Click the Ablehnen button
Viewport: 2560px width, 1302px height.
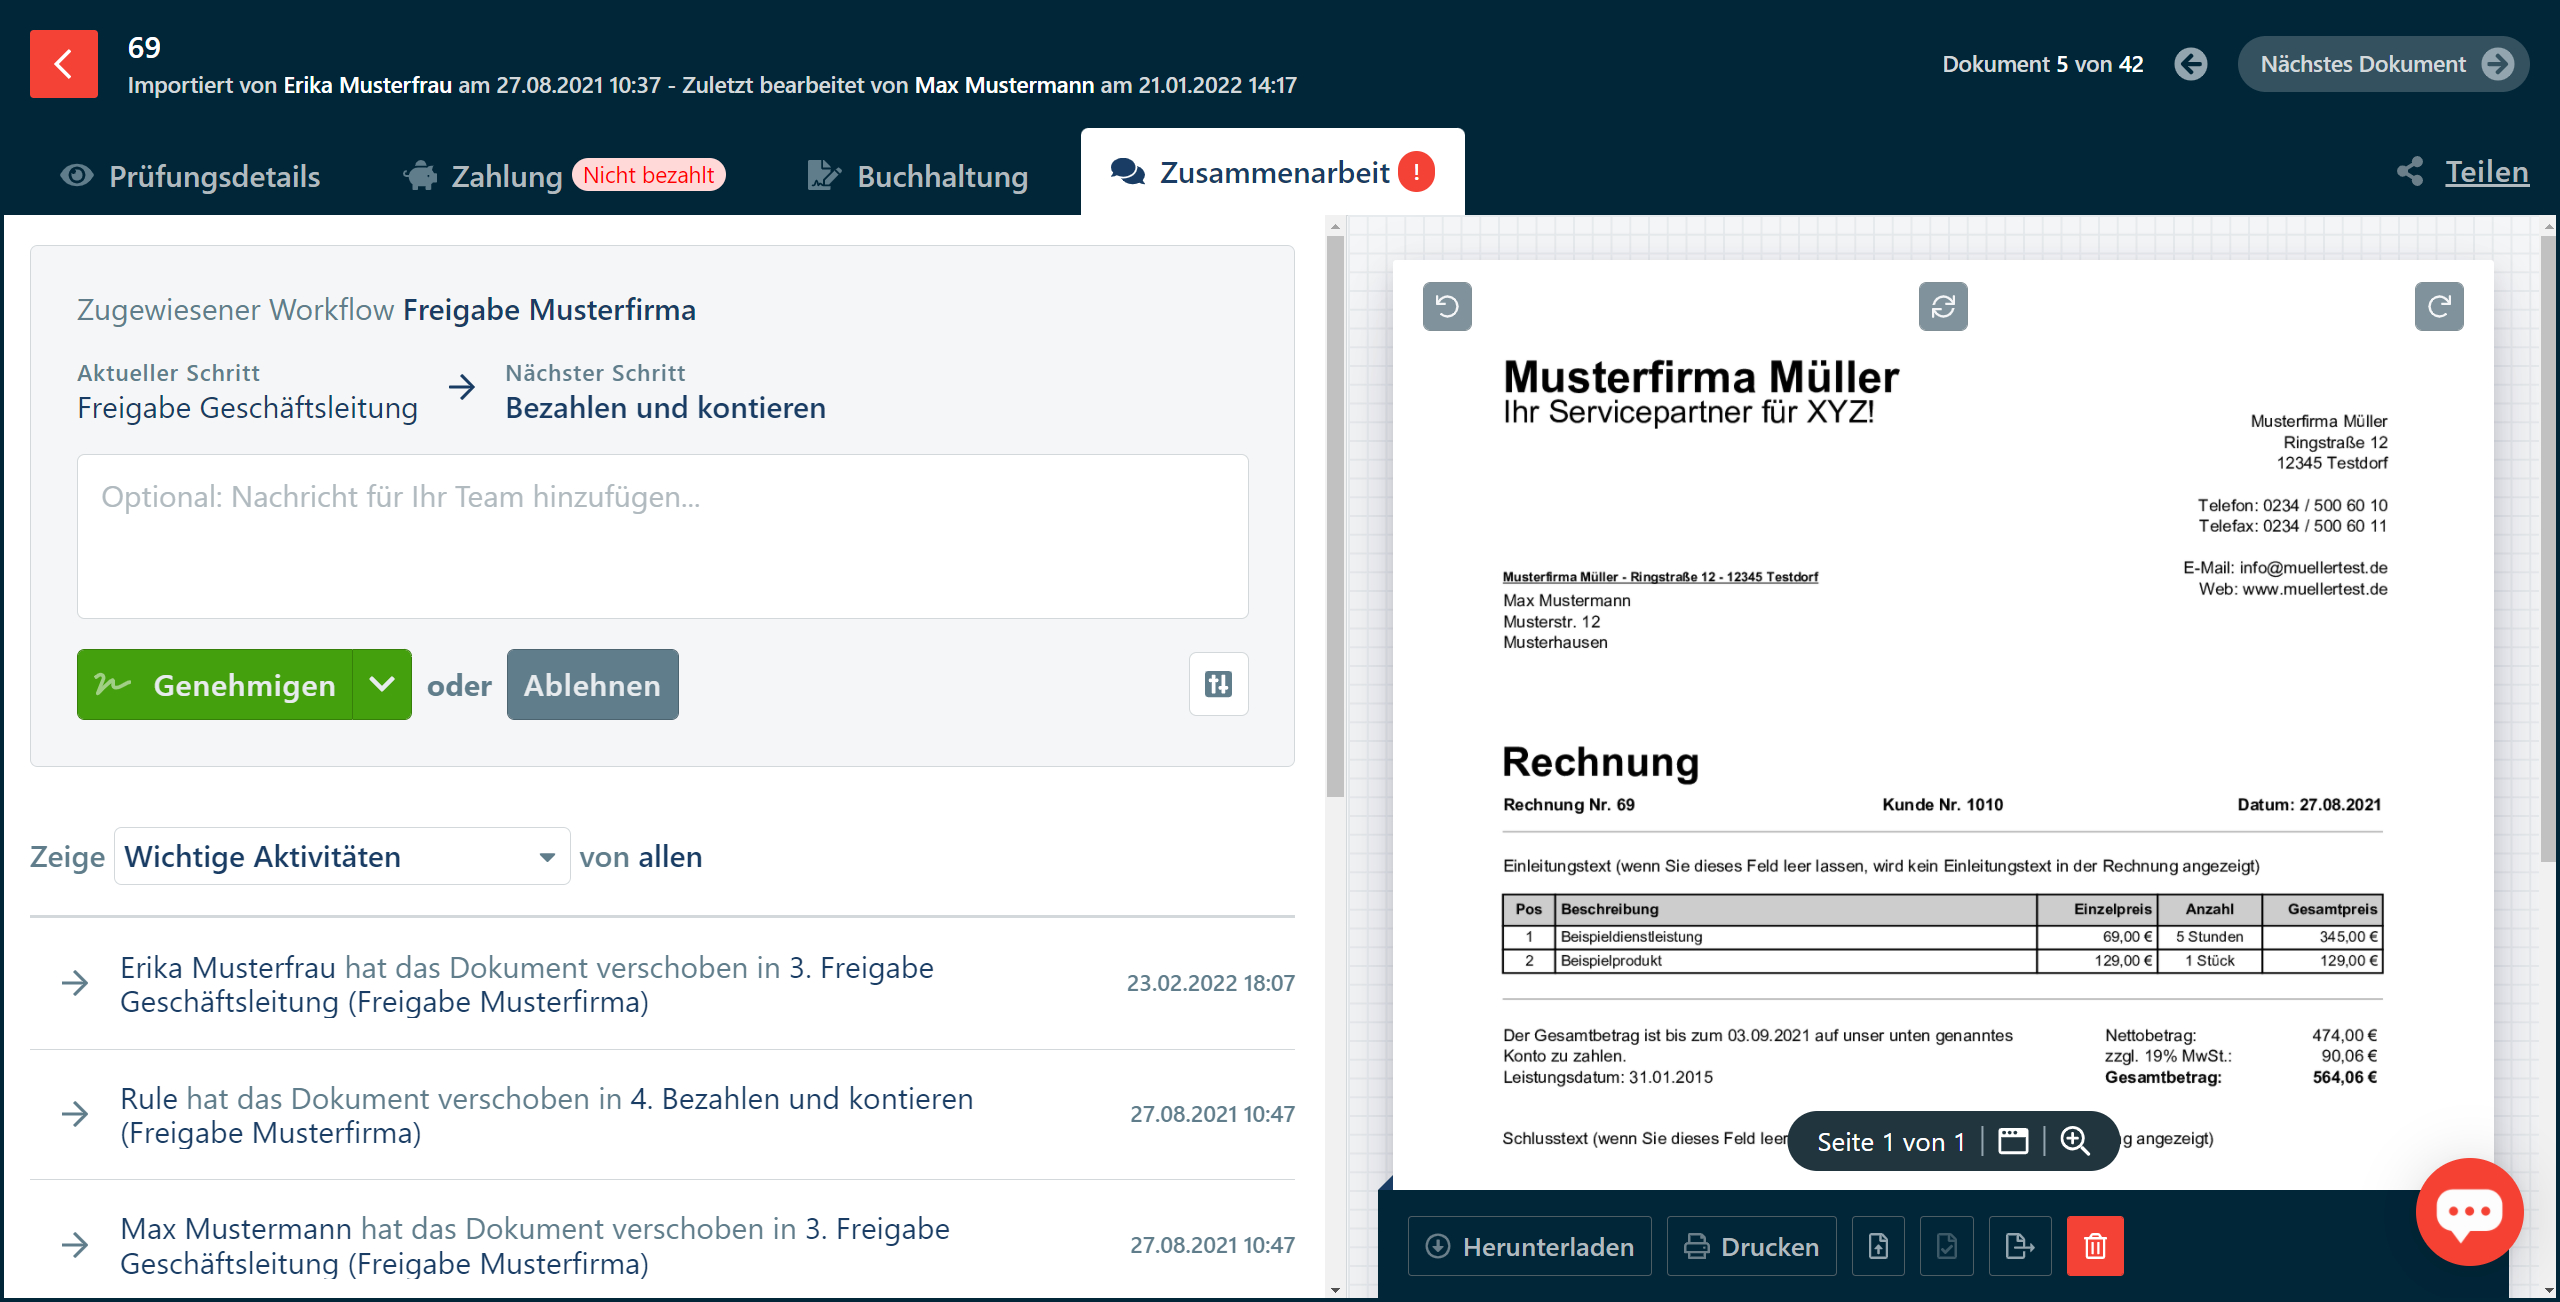click(592, 684)
